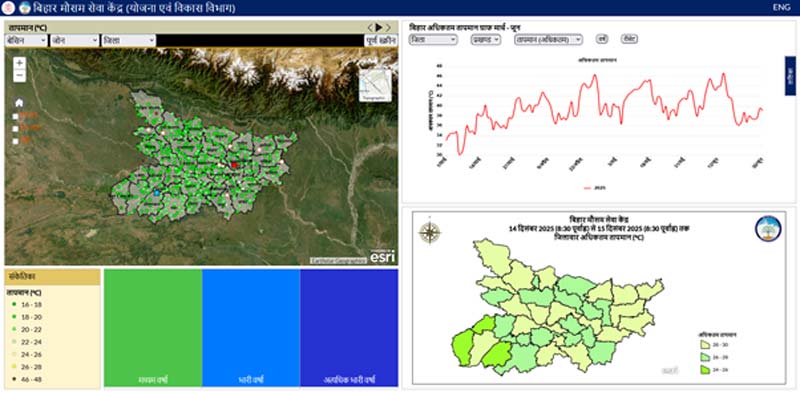
Task: Open the जिला dropdown above the map
Action: tap(129, 40)
